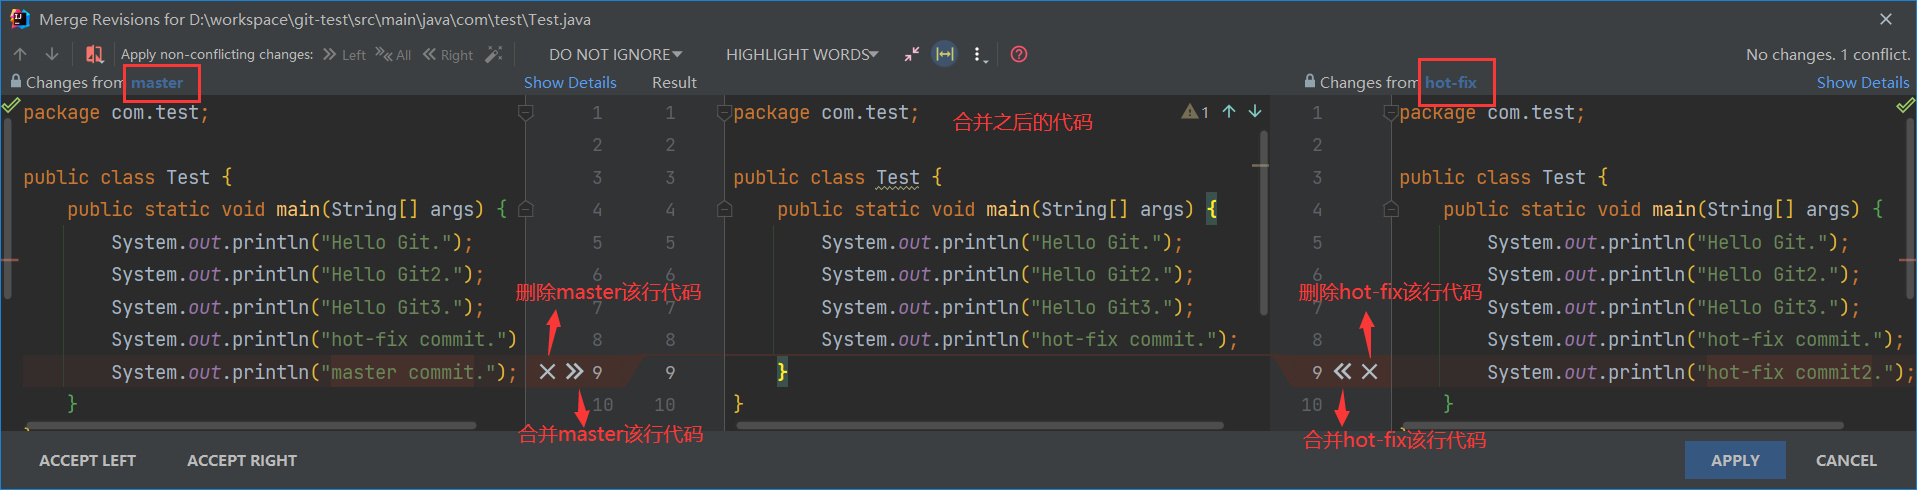Screen dimensions: 1917x490
Task: Click the left pane horizontal scrollbar
Action: [251, 425]
